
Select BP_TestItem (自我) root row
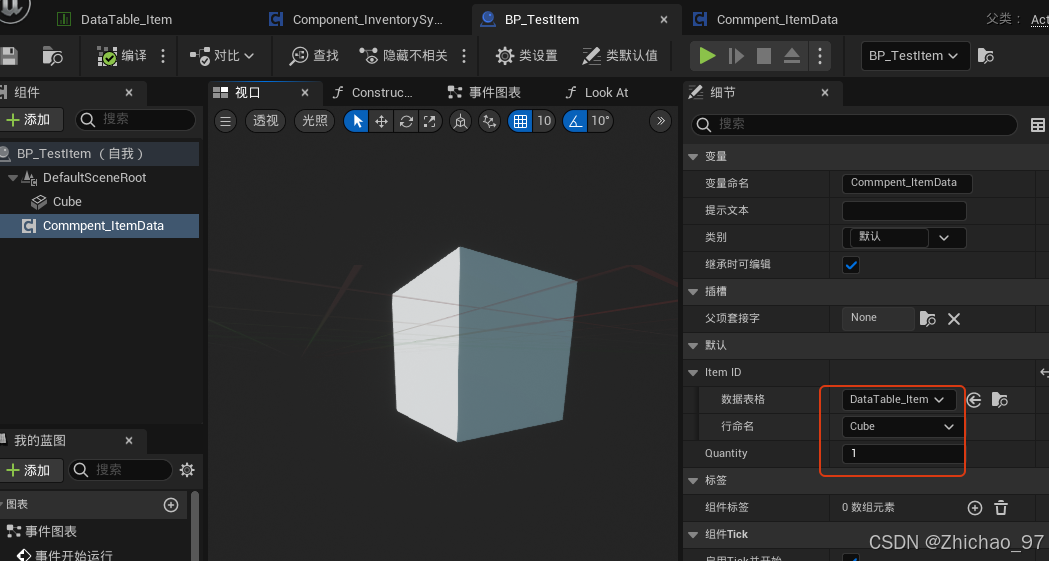point(100,154)
